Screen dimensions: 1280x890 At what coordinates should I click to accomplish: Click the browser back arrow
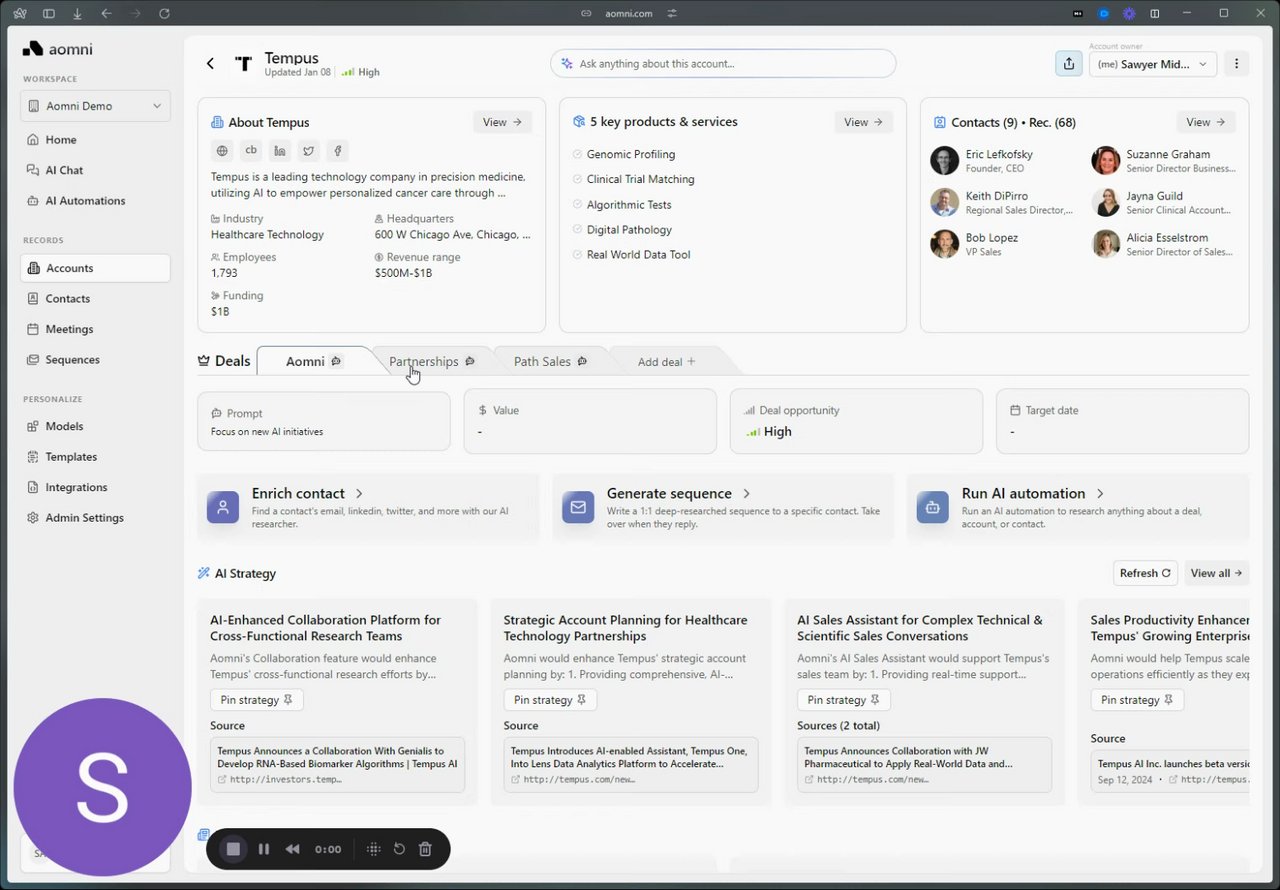107,13
